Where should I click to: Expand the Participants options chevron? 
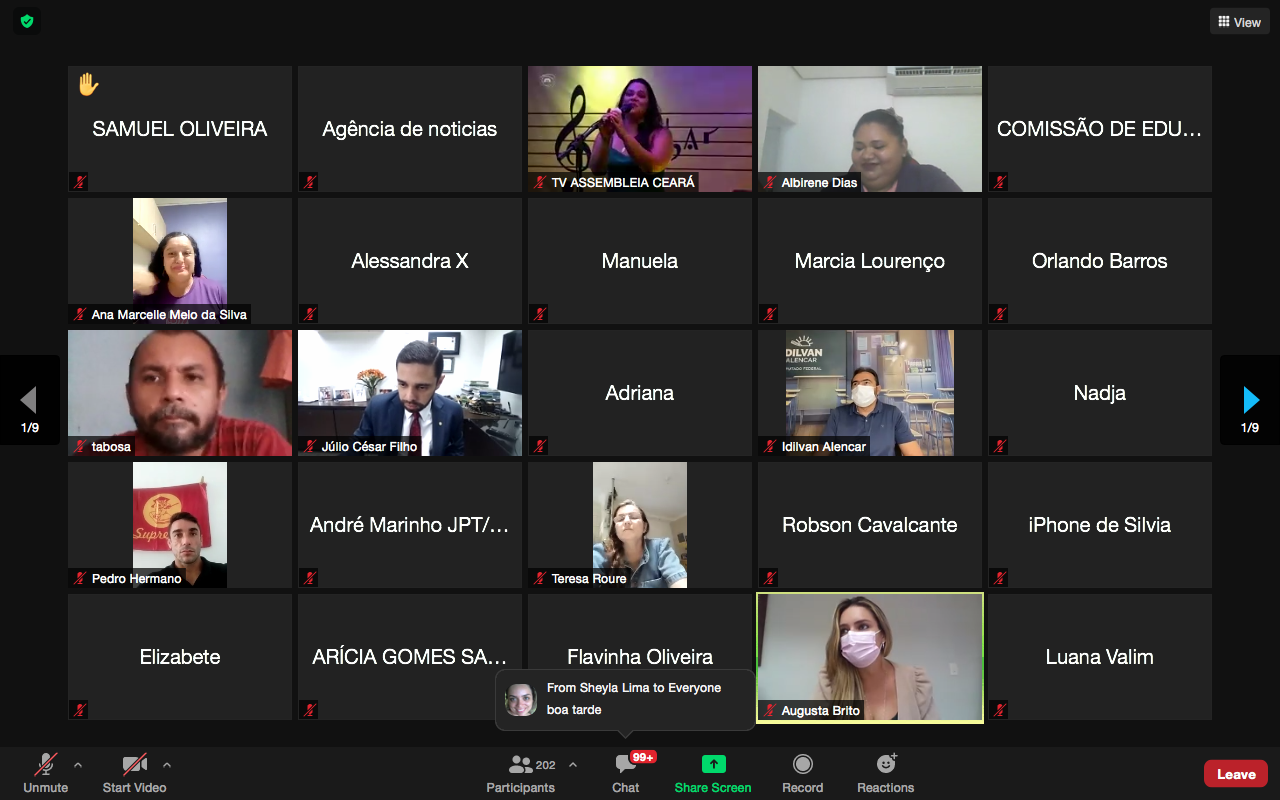point(573,765)
